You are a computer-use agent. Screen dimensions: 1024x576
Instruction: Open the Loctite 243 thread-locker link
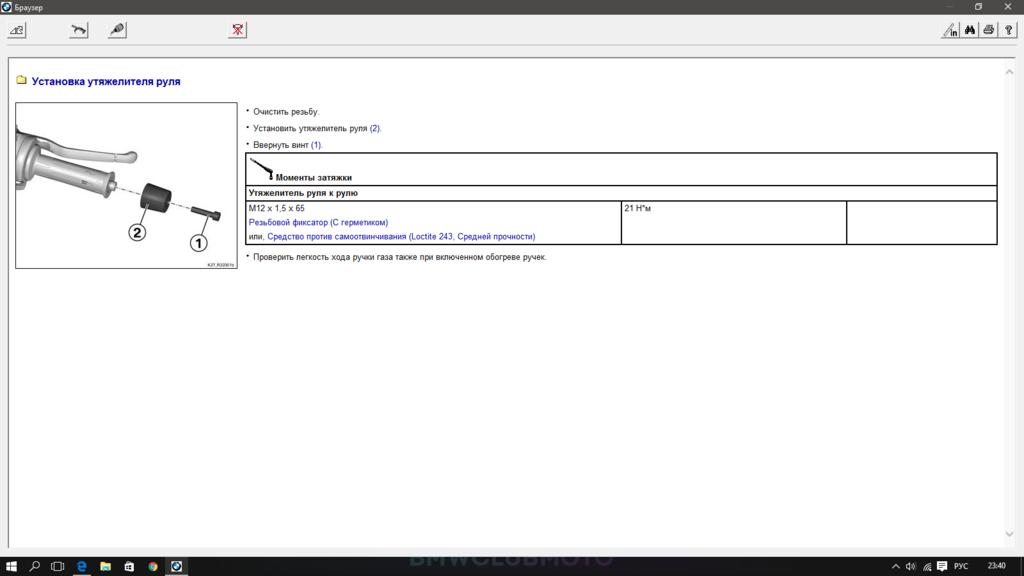[401, 237]
